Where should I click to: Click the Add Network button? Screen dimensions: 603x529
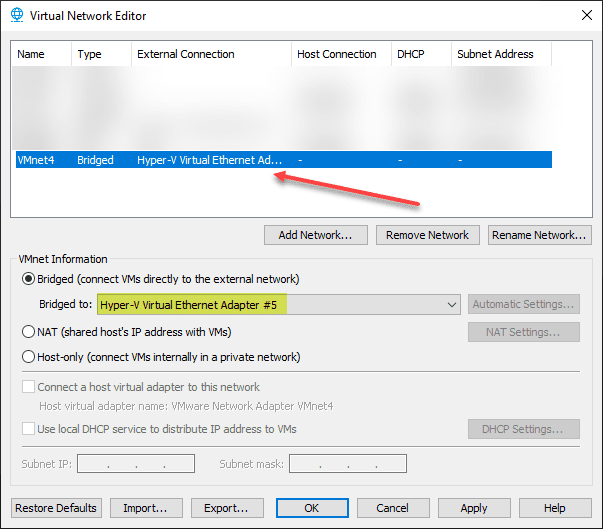(316, 235)
